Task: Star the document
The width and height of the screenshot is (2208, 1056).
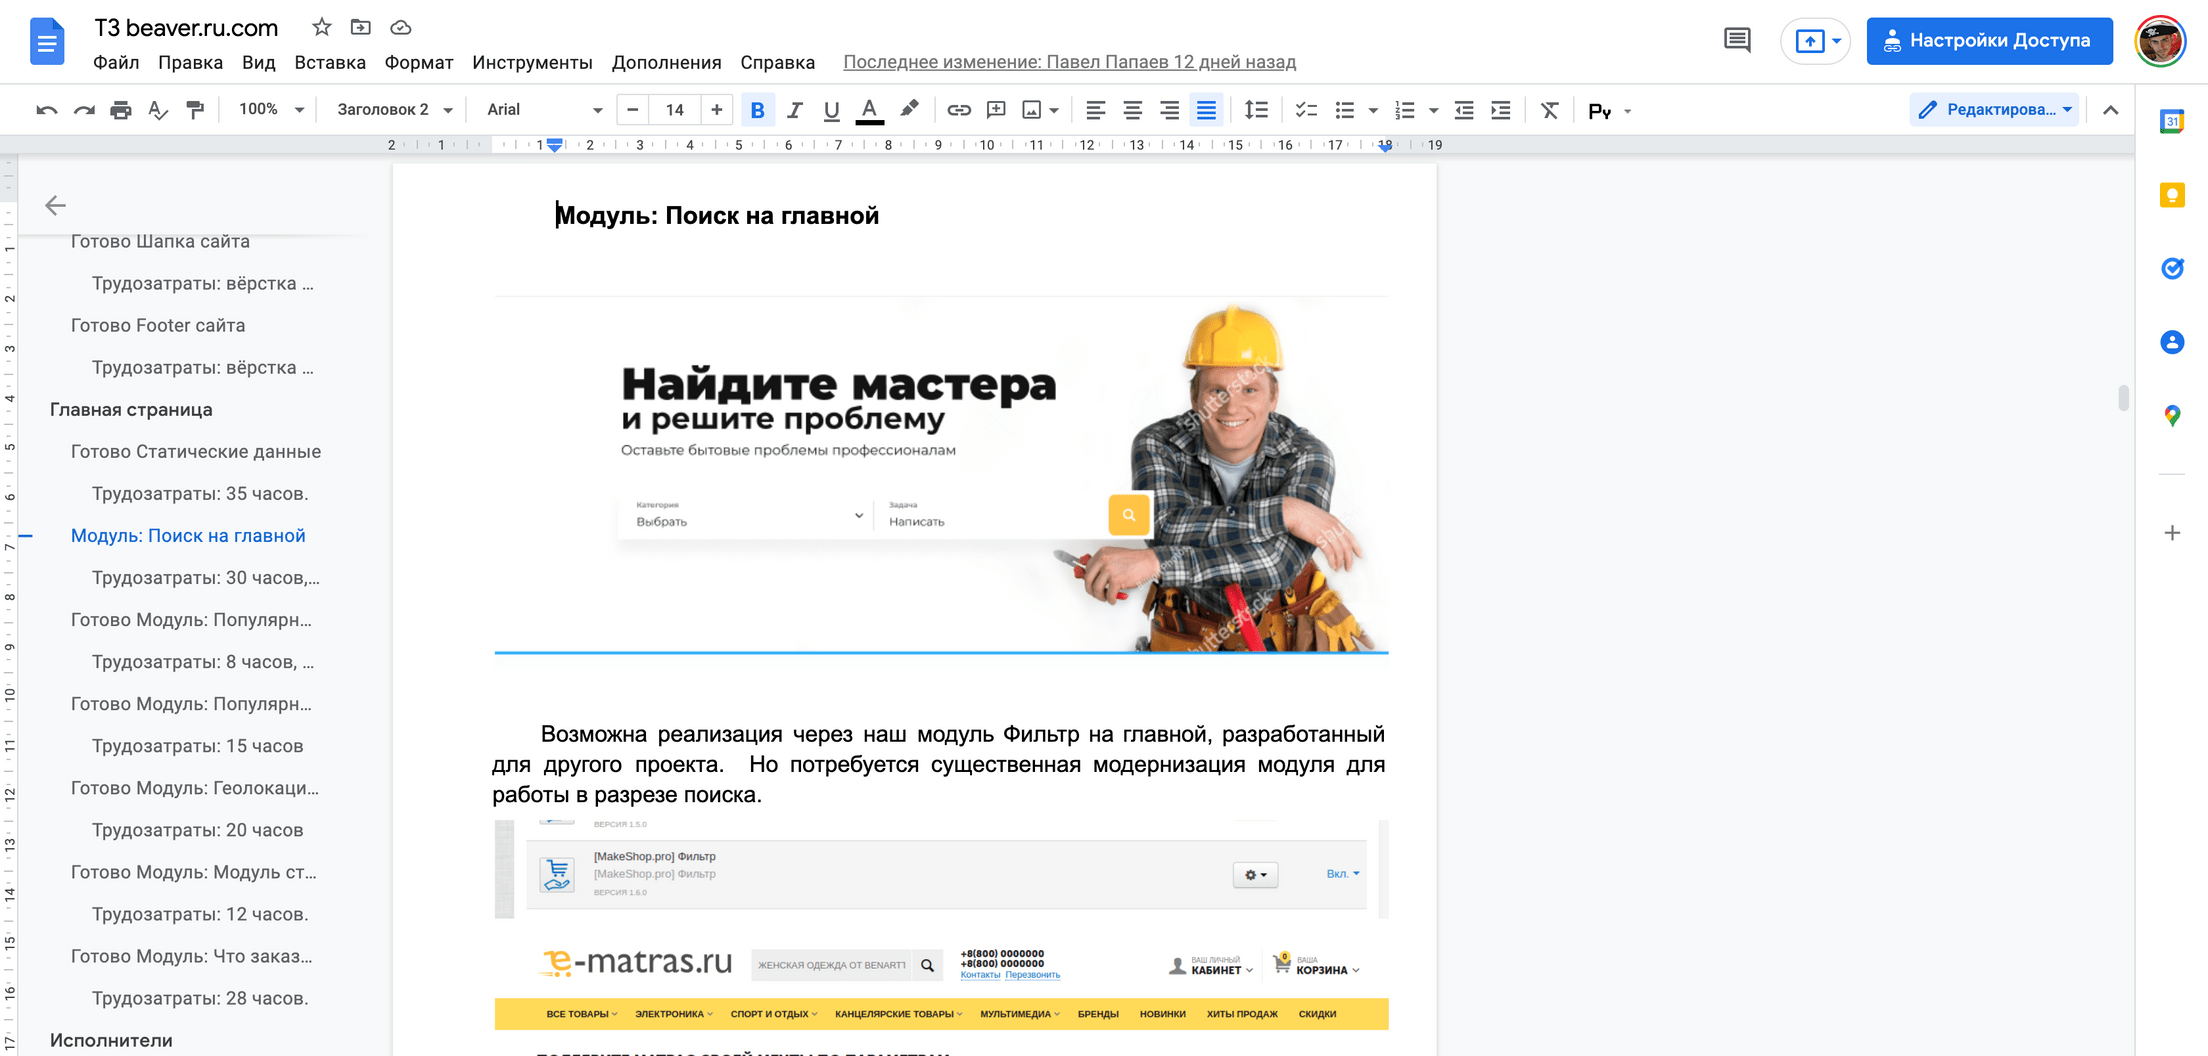Action: point(321,27)
